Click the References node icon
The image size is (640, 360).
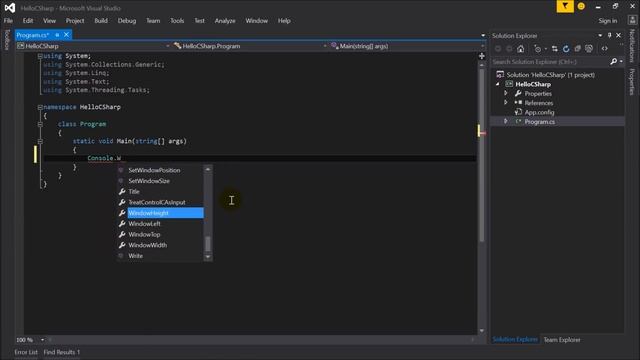518,102
